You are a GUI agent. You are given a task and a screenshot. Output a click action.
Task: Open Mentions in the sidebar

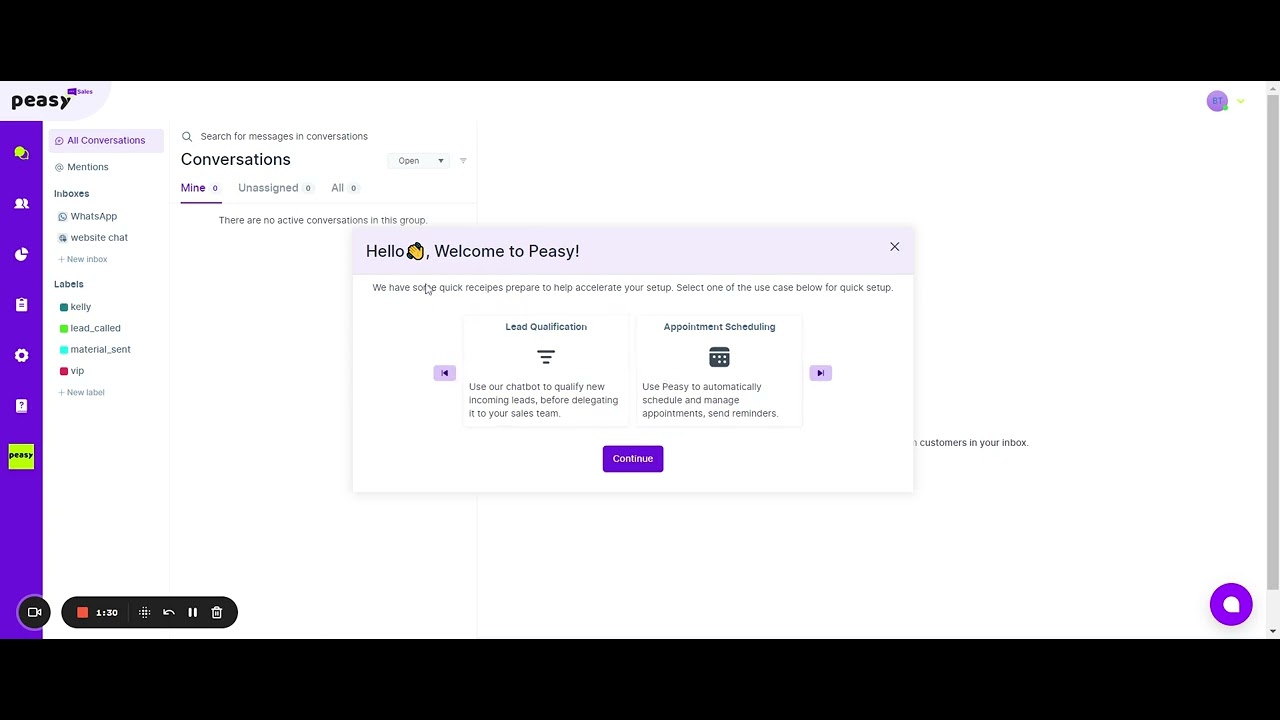click(x=82, y=167)
